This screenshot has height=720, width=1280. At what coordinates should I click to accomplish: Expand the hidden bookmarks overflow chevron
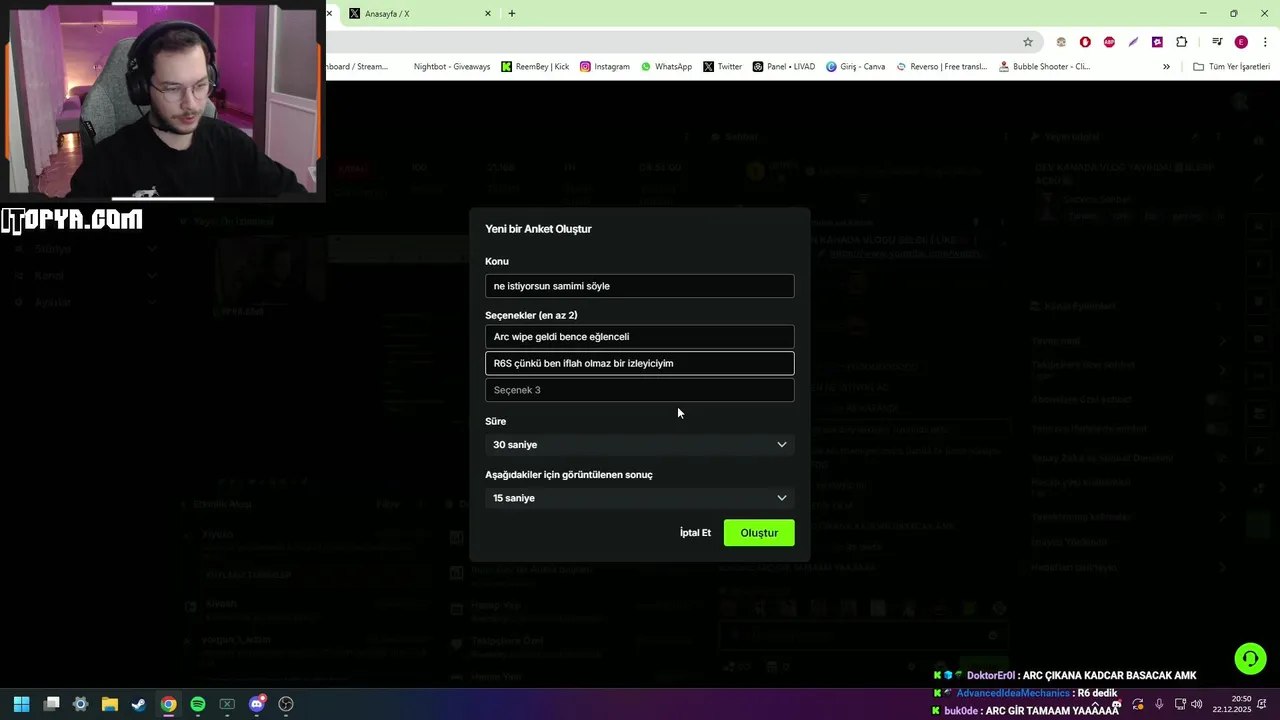1166,67
